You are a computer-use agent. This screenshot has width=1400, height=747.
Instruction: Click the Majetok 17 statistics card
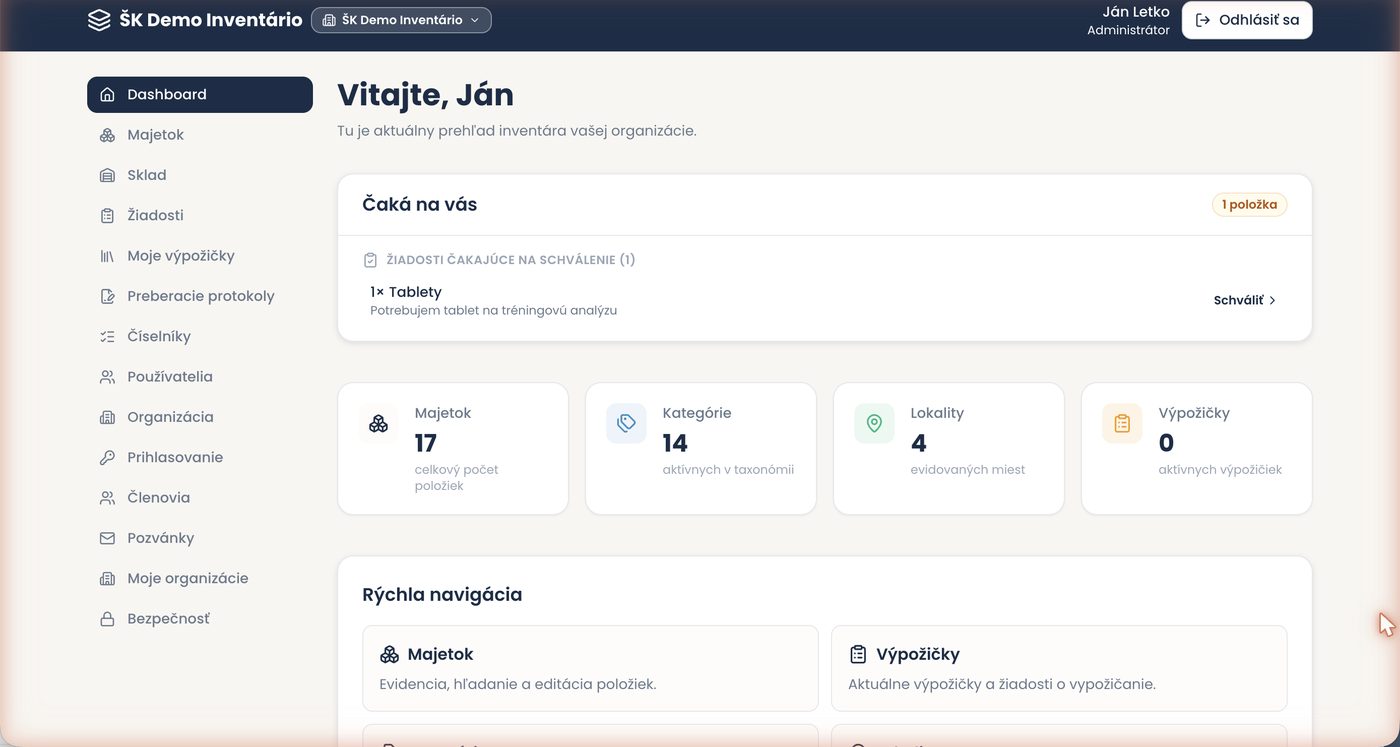point(453,449)
